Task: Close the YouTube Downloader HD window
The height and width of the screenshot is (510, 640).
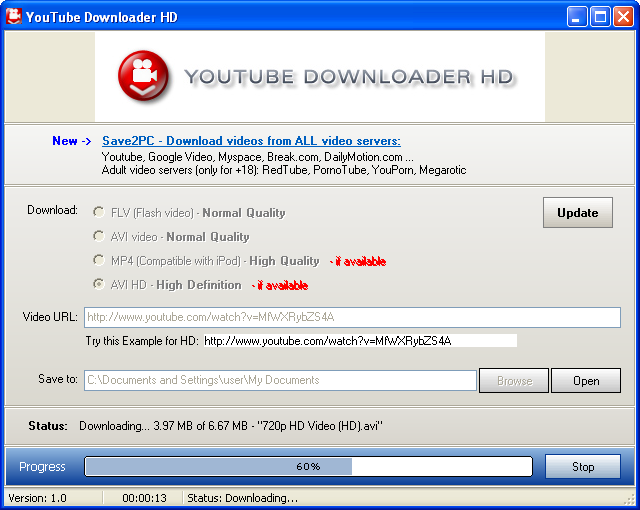Action: 624,17
